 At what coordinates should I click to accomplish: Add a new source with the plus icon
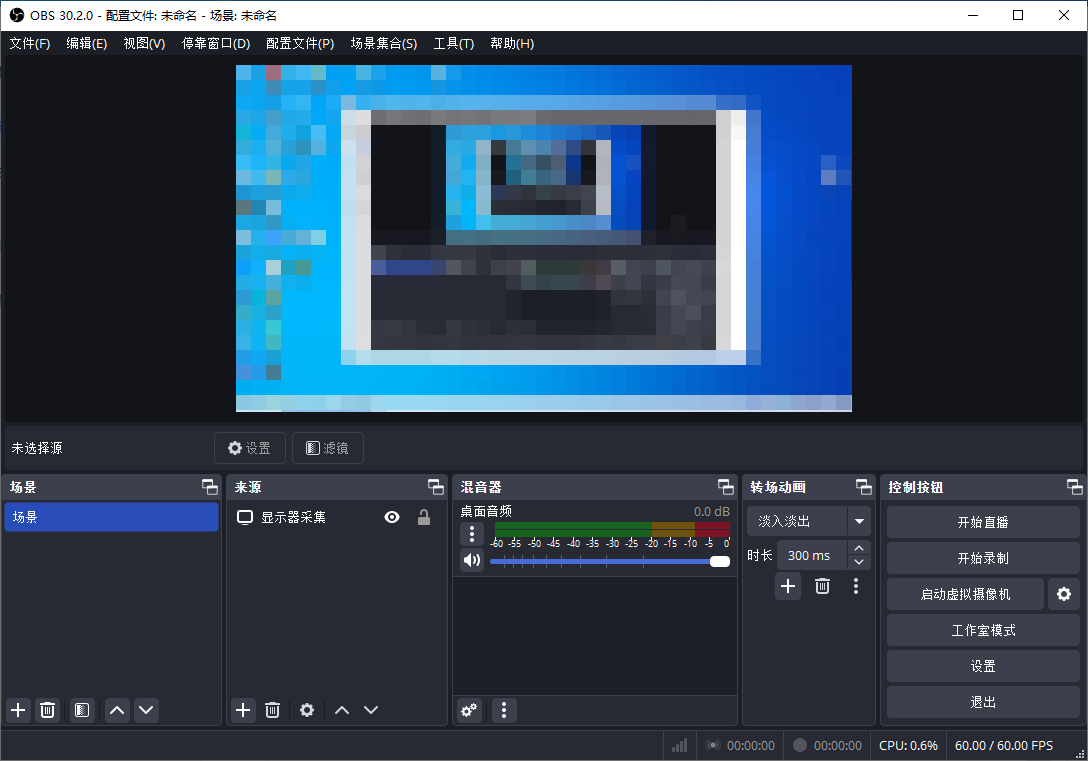coord(243,710)
